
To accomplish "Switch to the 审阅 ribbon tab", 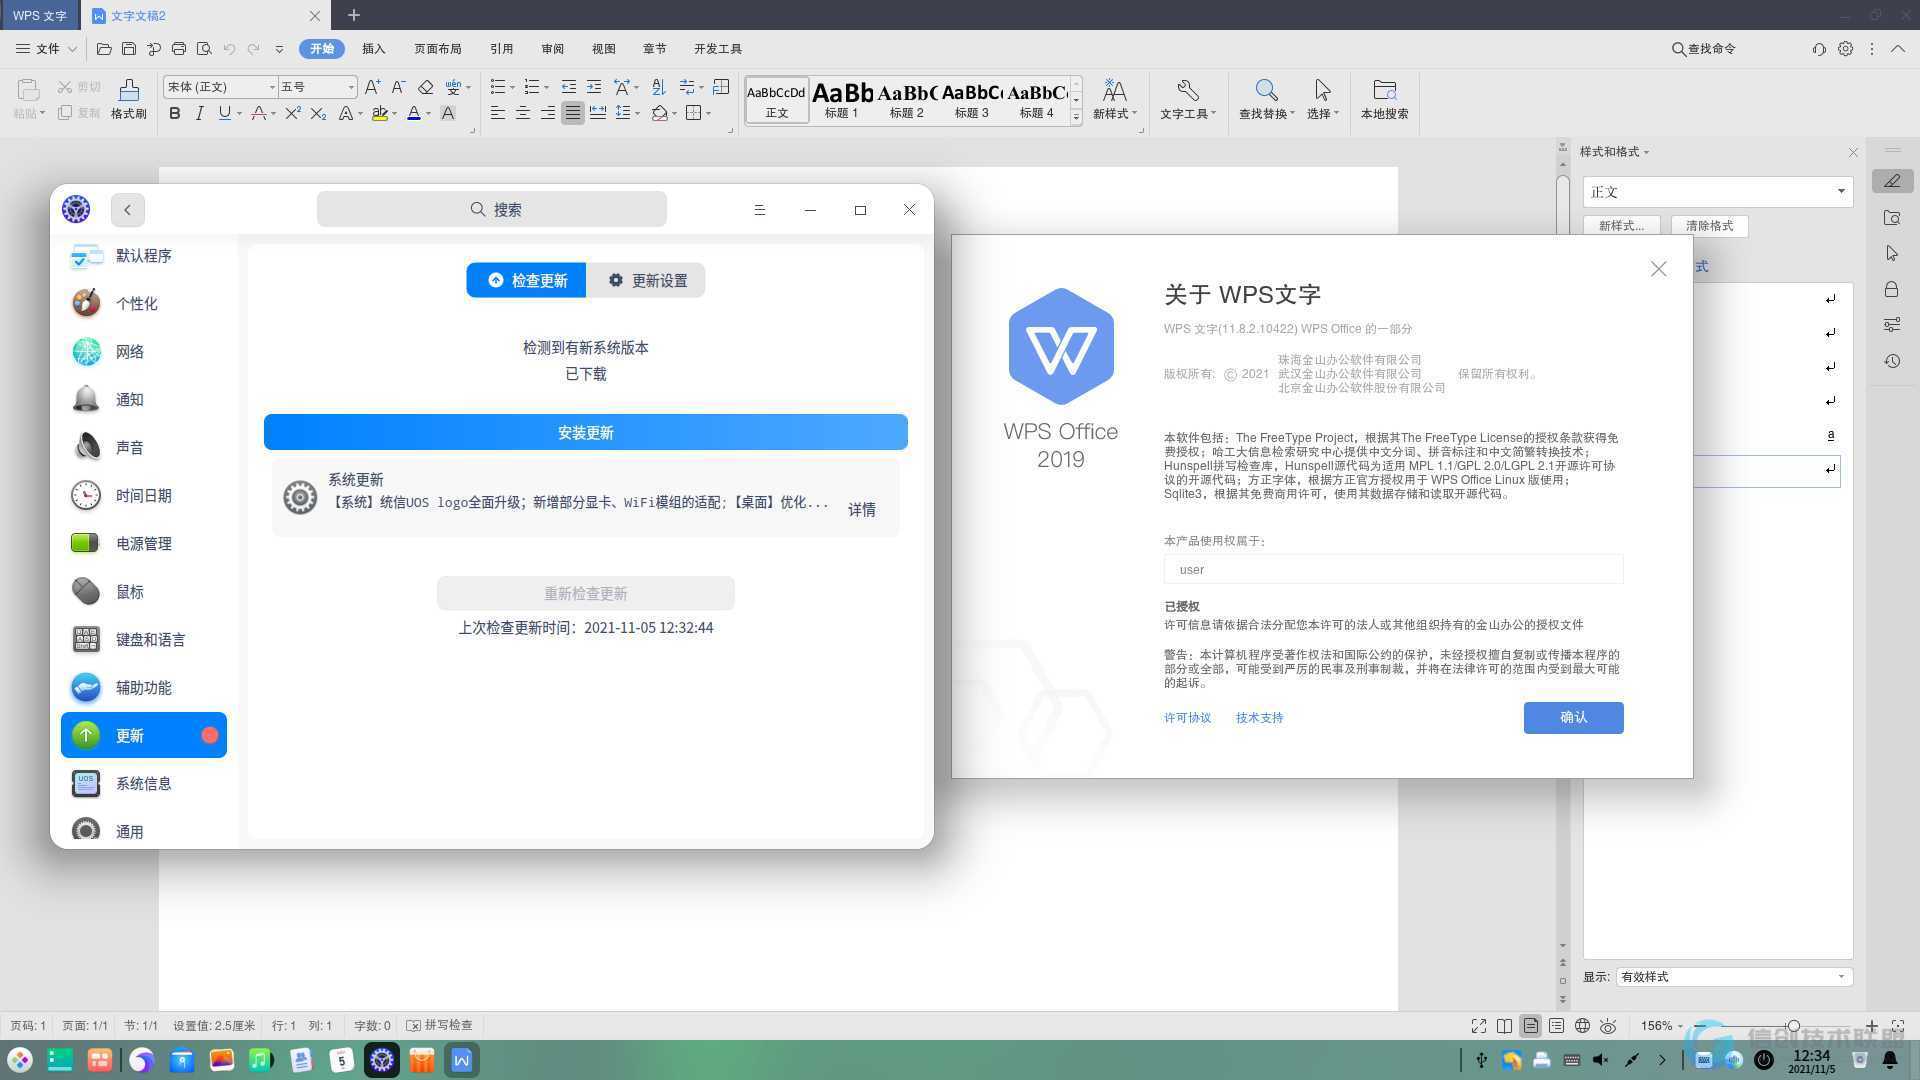I will coord(552,49).
